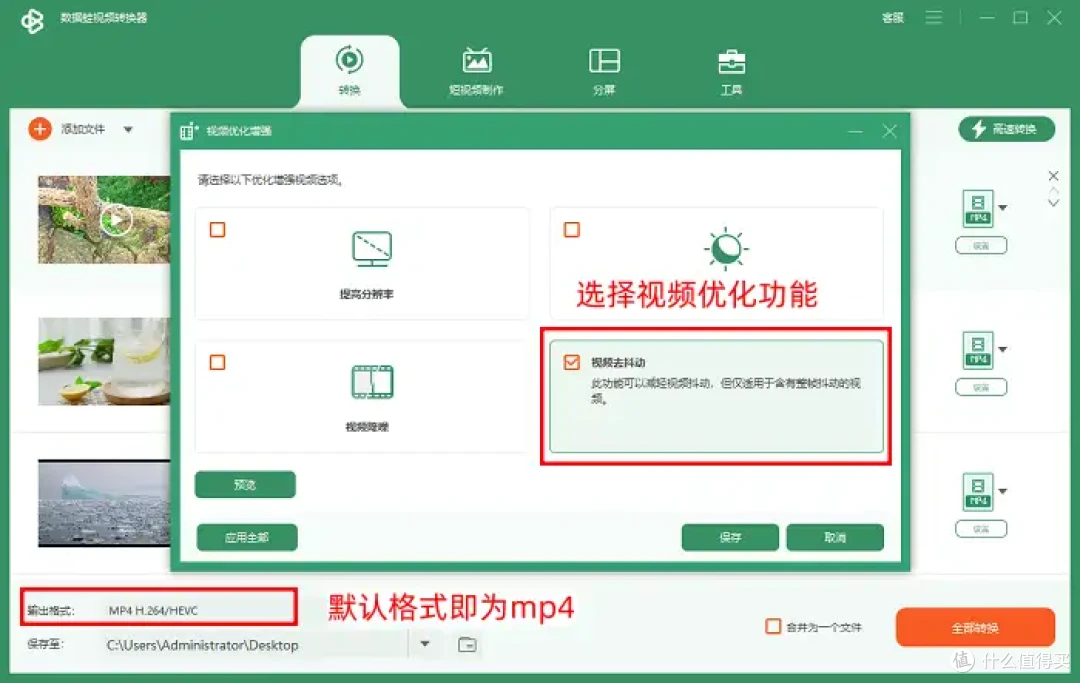The height and width of the screenshot is (683, 1080).
Task: Open the output format MP4 H.264/HEVC field
Action: tap(200, 610)
